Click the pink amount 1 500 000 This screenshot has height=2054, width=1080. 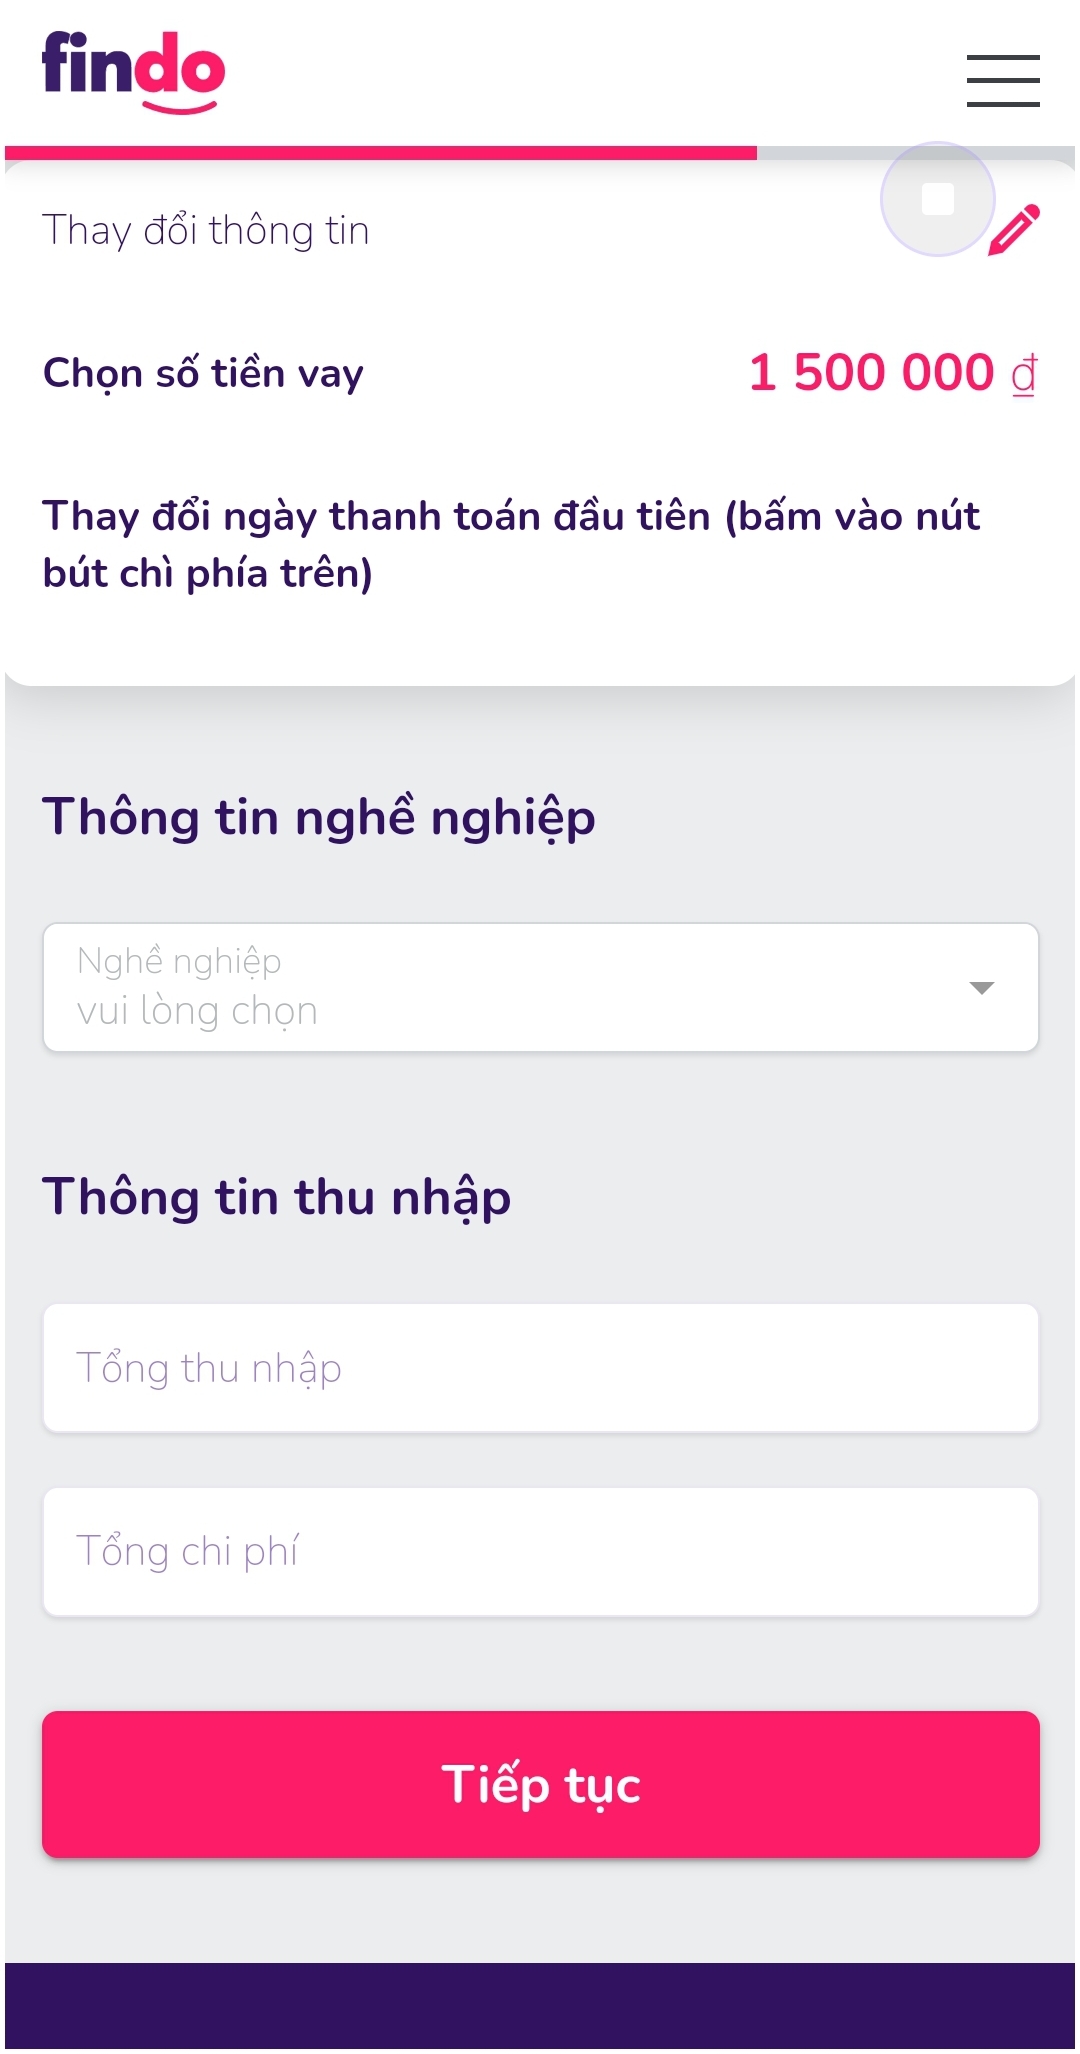(868, 372)
